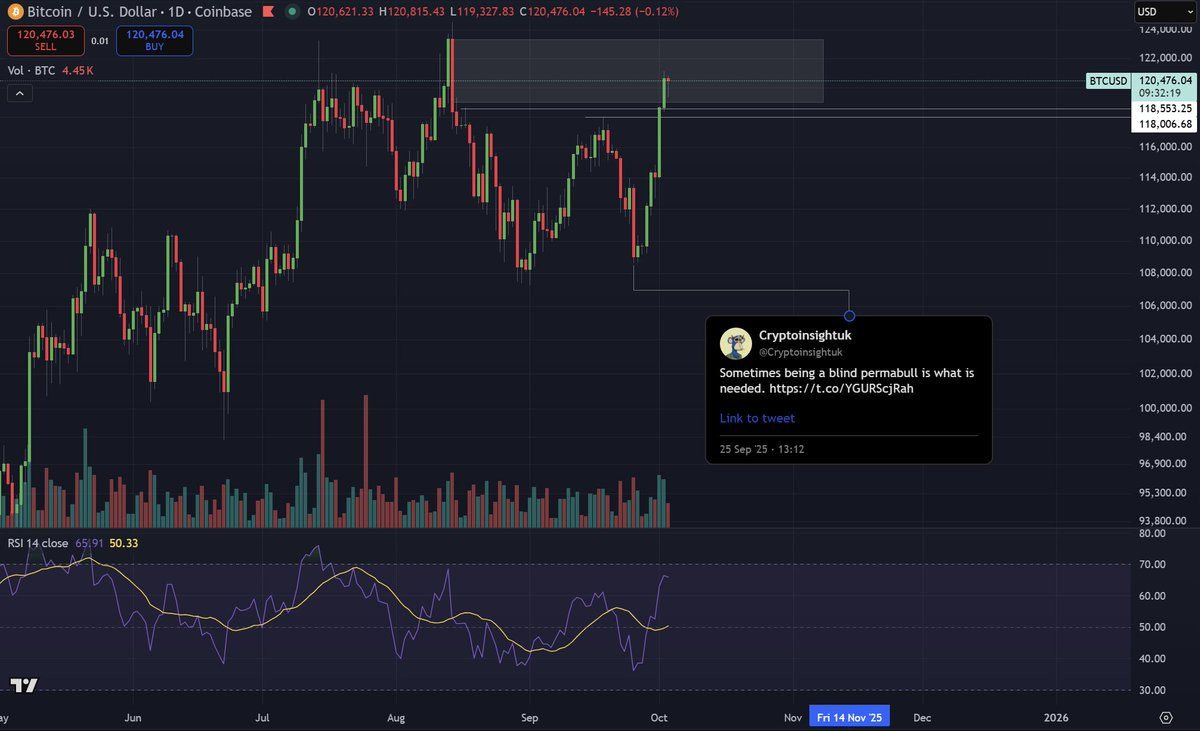The image size is (1200, 731).
Task: Select the Vol · BTC indicator legend
Action: pyautogui.click(x=31, y=71)
